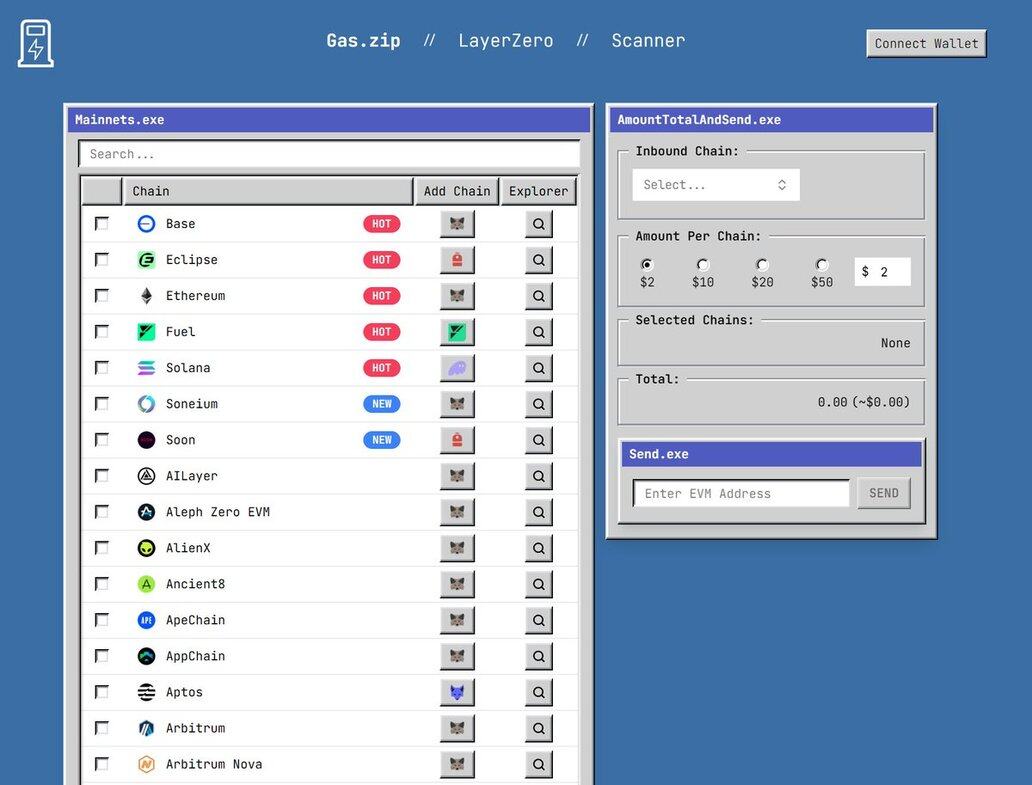Open explorer for Aleph Zero EVM
Image resolution: width=1032 pixels, height=785 pixels.
pyautogui.click(x=538, y=512)
